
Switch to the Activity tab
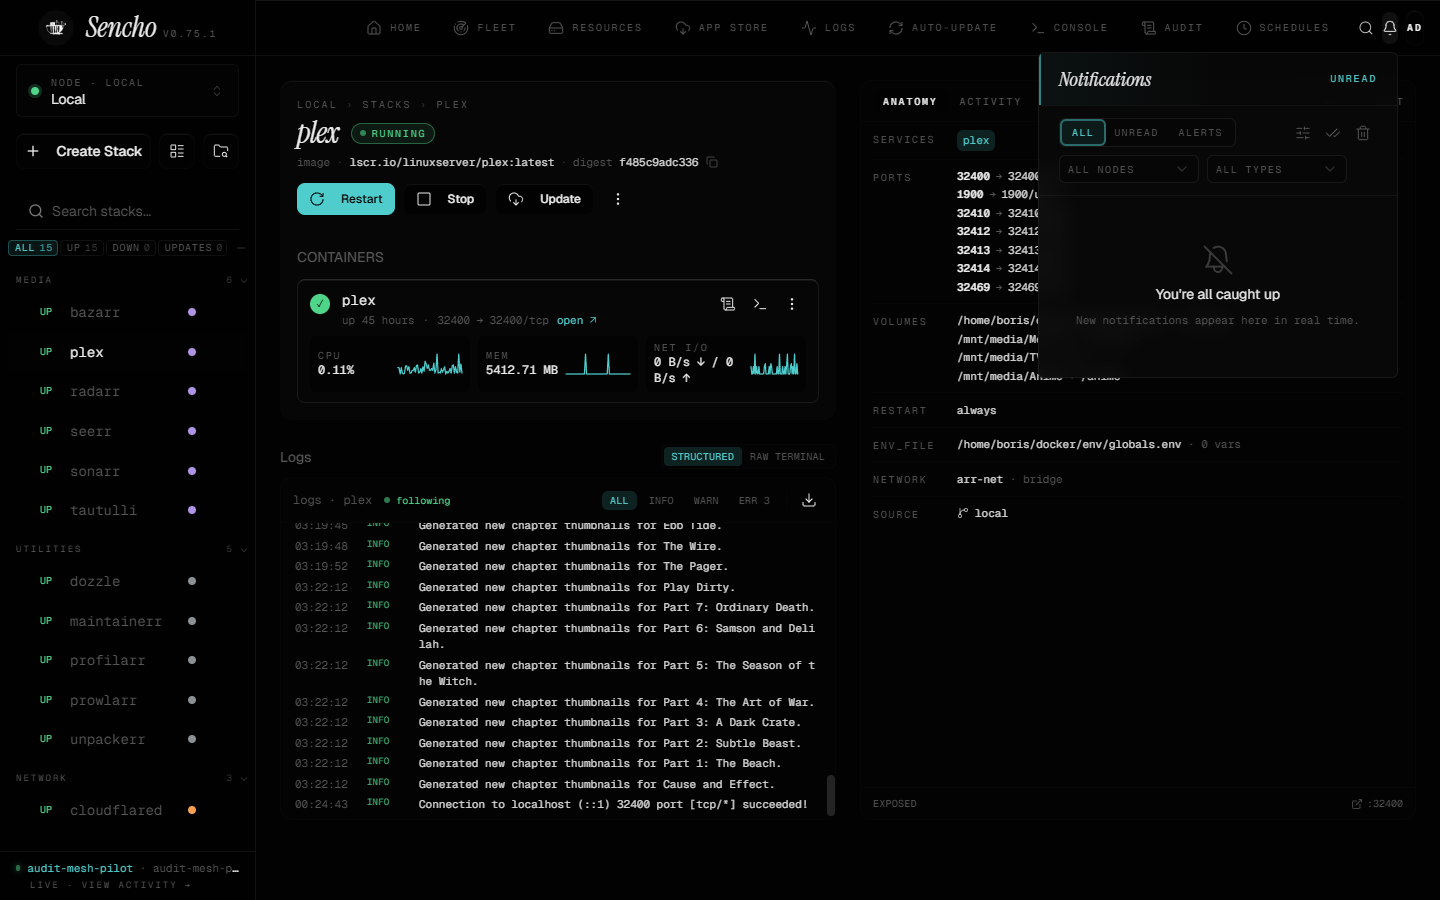coord(990,102)
